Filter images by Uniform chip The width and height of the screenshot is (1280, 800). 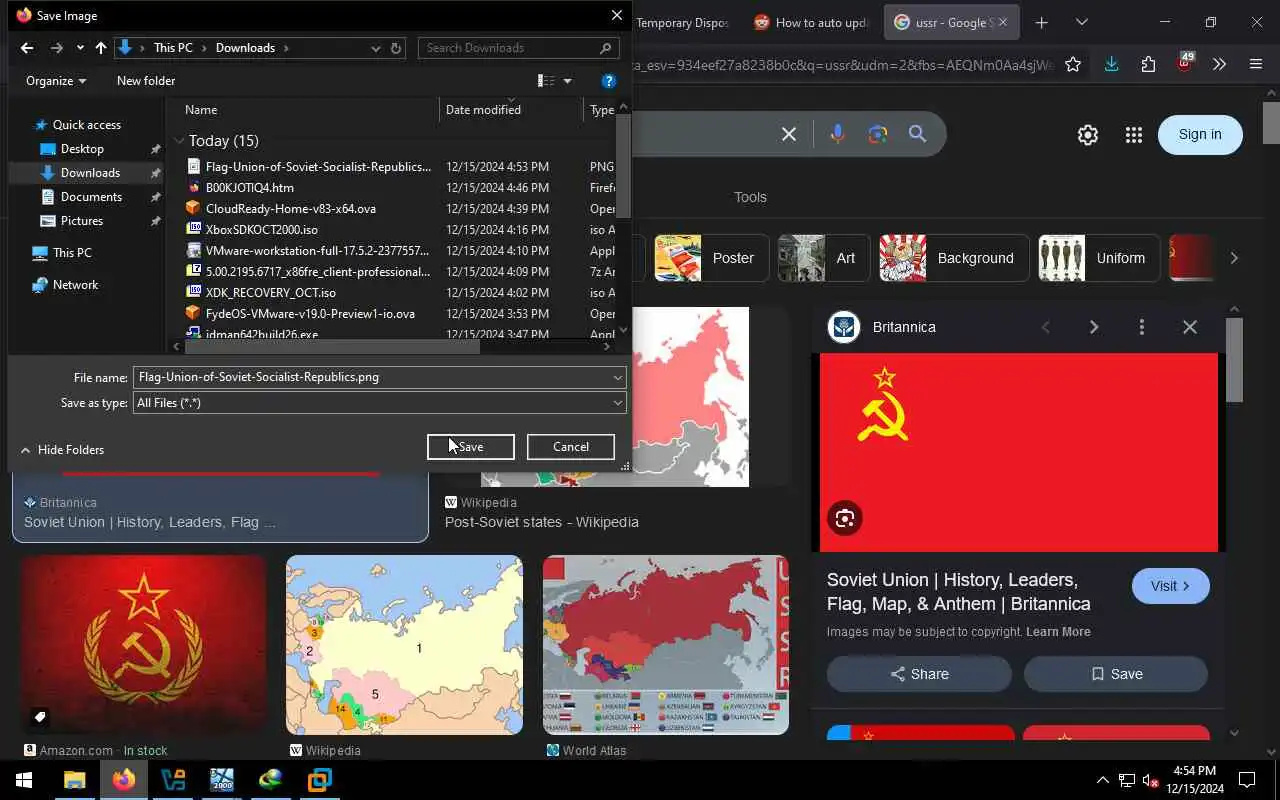1099,258
